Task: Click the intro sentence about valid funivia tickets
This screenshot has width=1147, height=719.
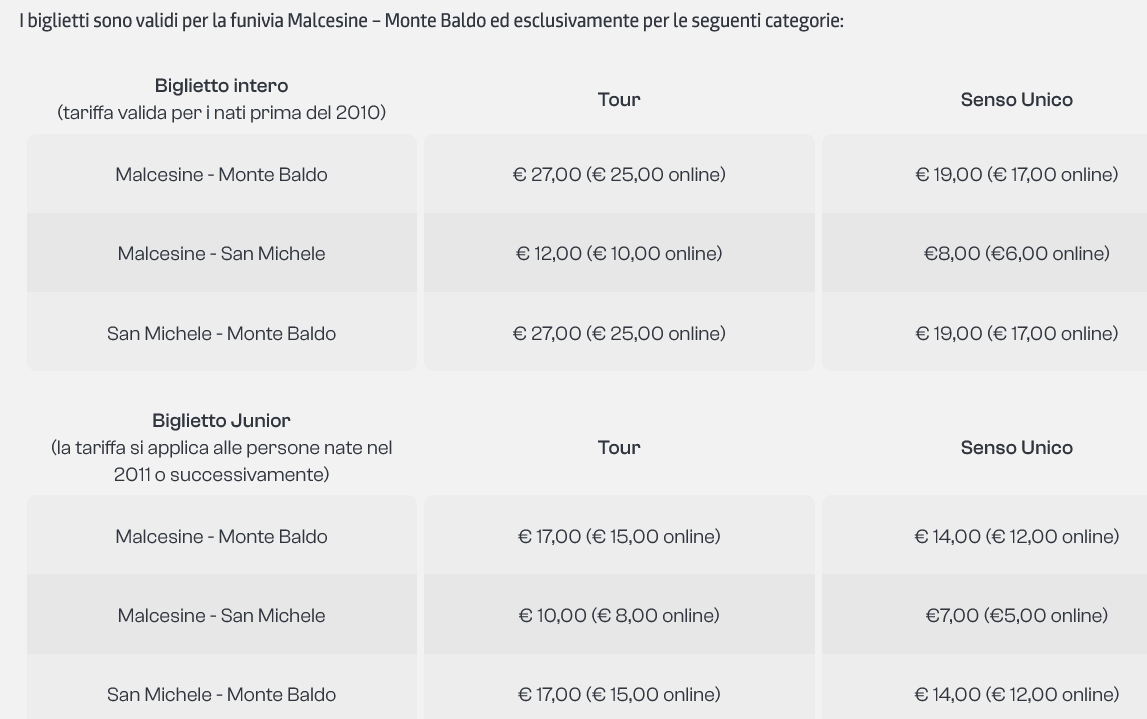Action: coord(431,21)
